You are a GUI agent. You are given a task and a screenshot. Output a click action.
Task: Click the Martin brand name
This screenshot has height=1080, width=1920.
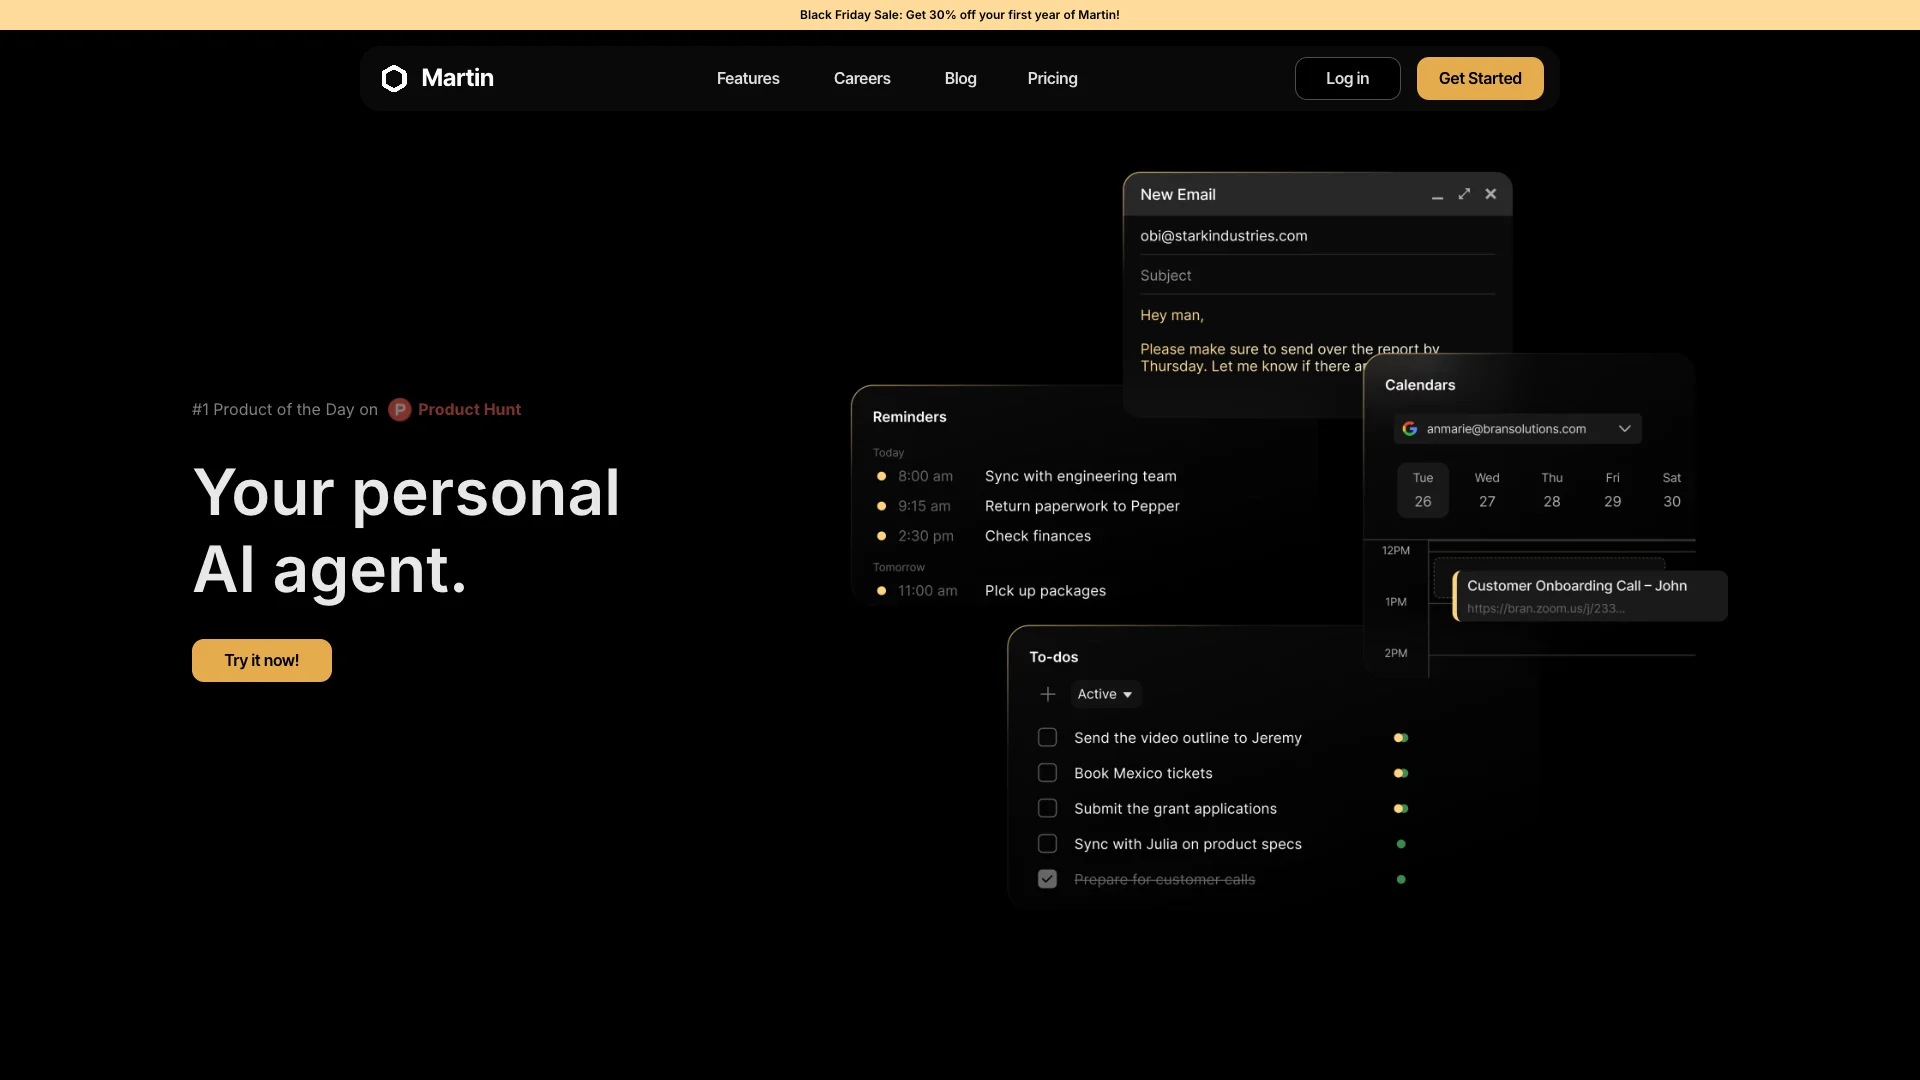pos(457,78)
